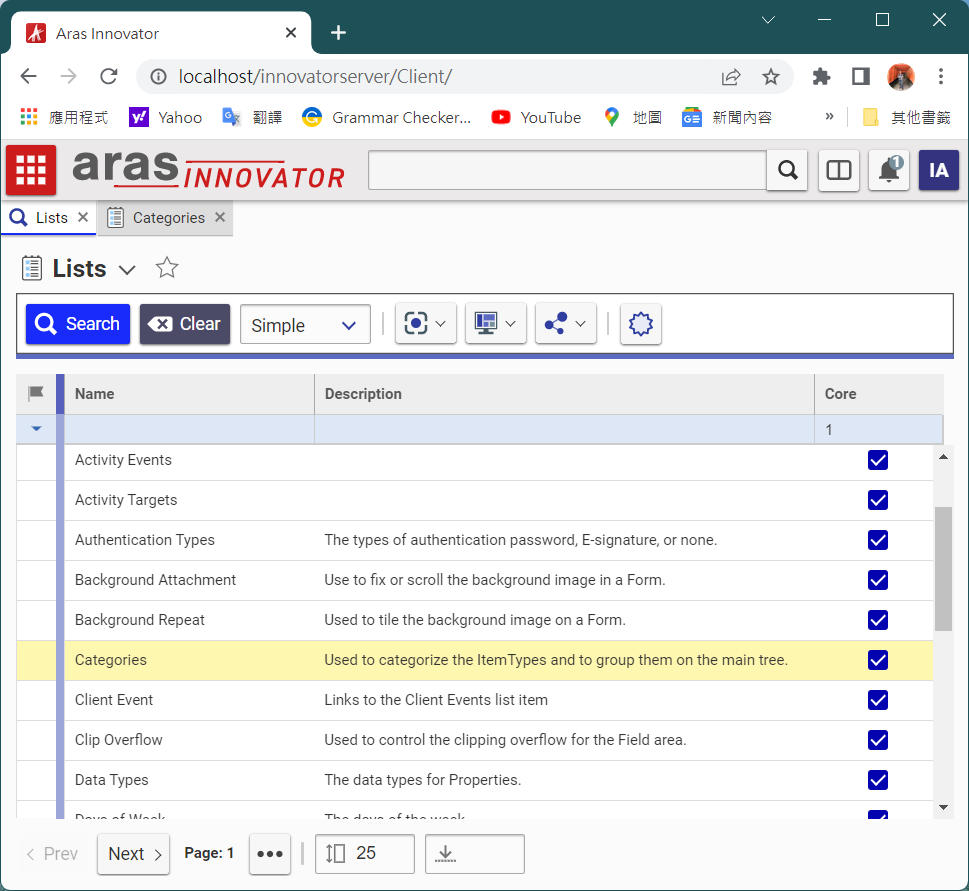Go back in browser history
This screenshot has height=891, width=969.
pos(28,77)
